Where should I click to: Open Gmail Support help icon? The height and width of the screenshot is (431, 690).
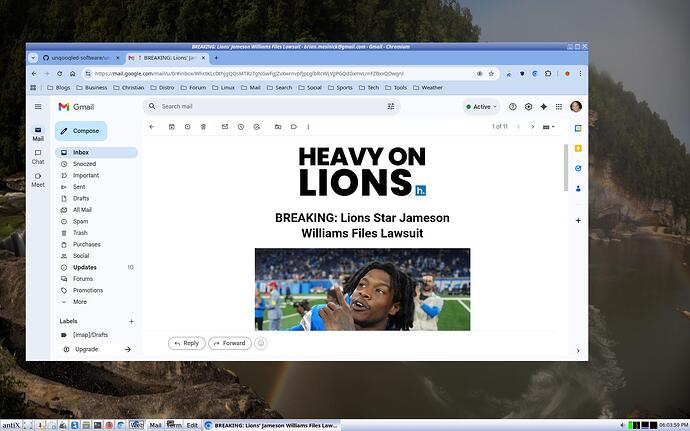512,107
